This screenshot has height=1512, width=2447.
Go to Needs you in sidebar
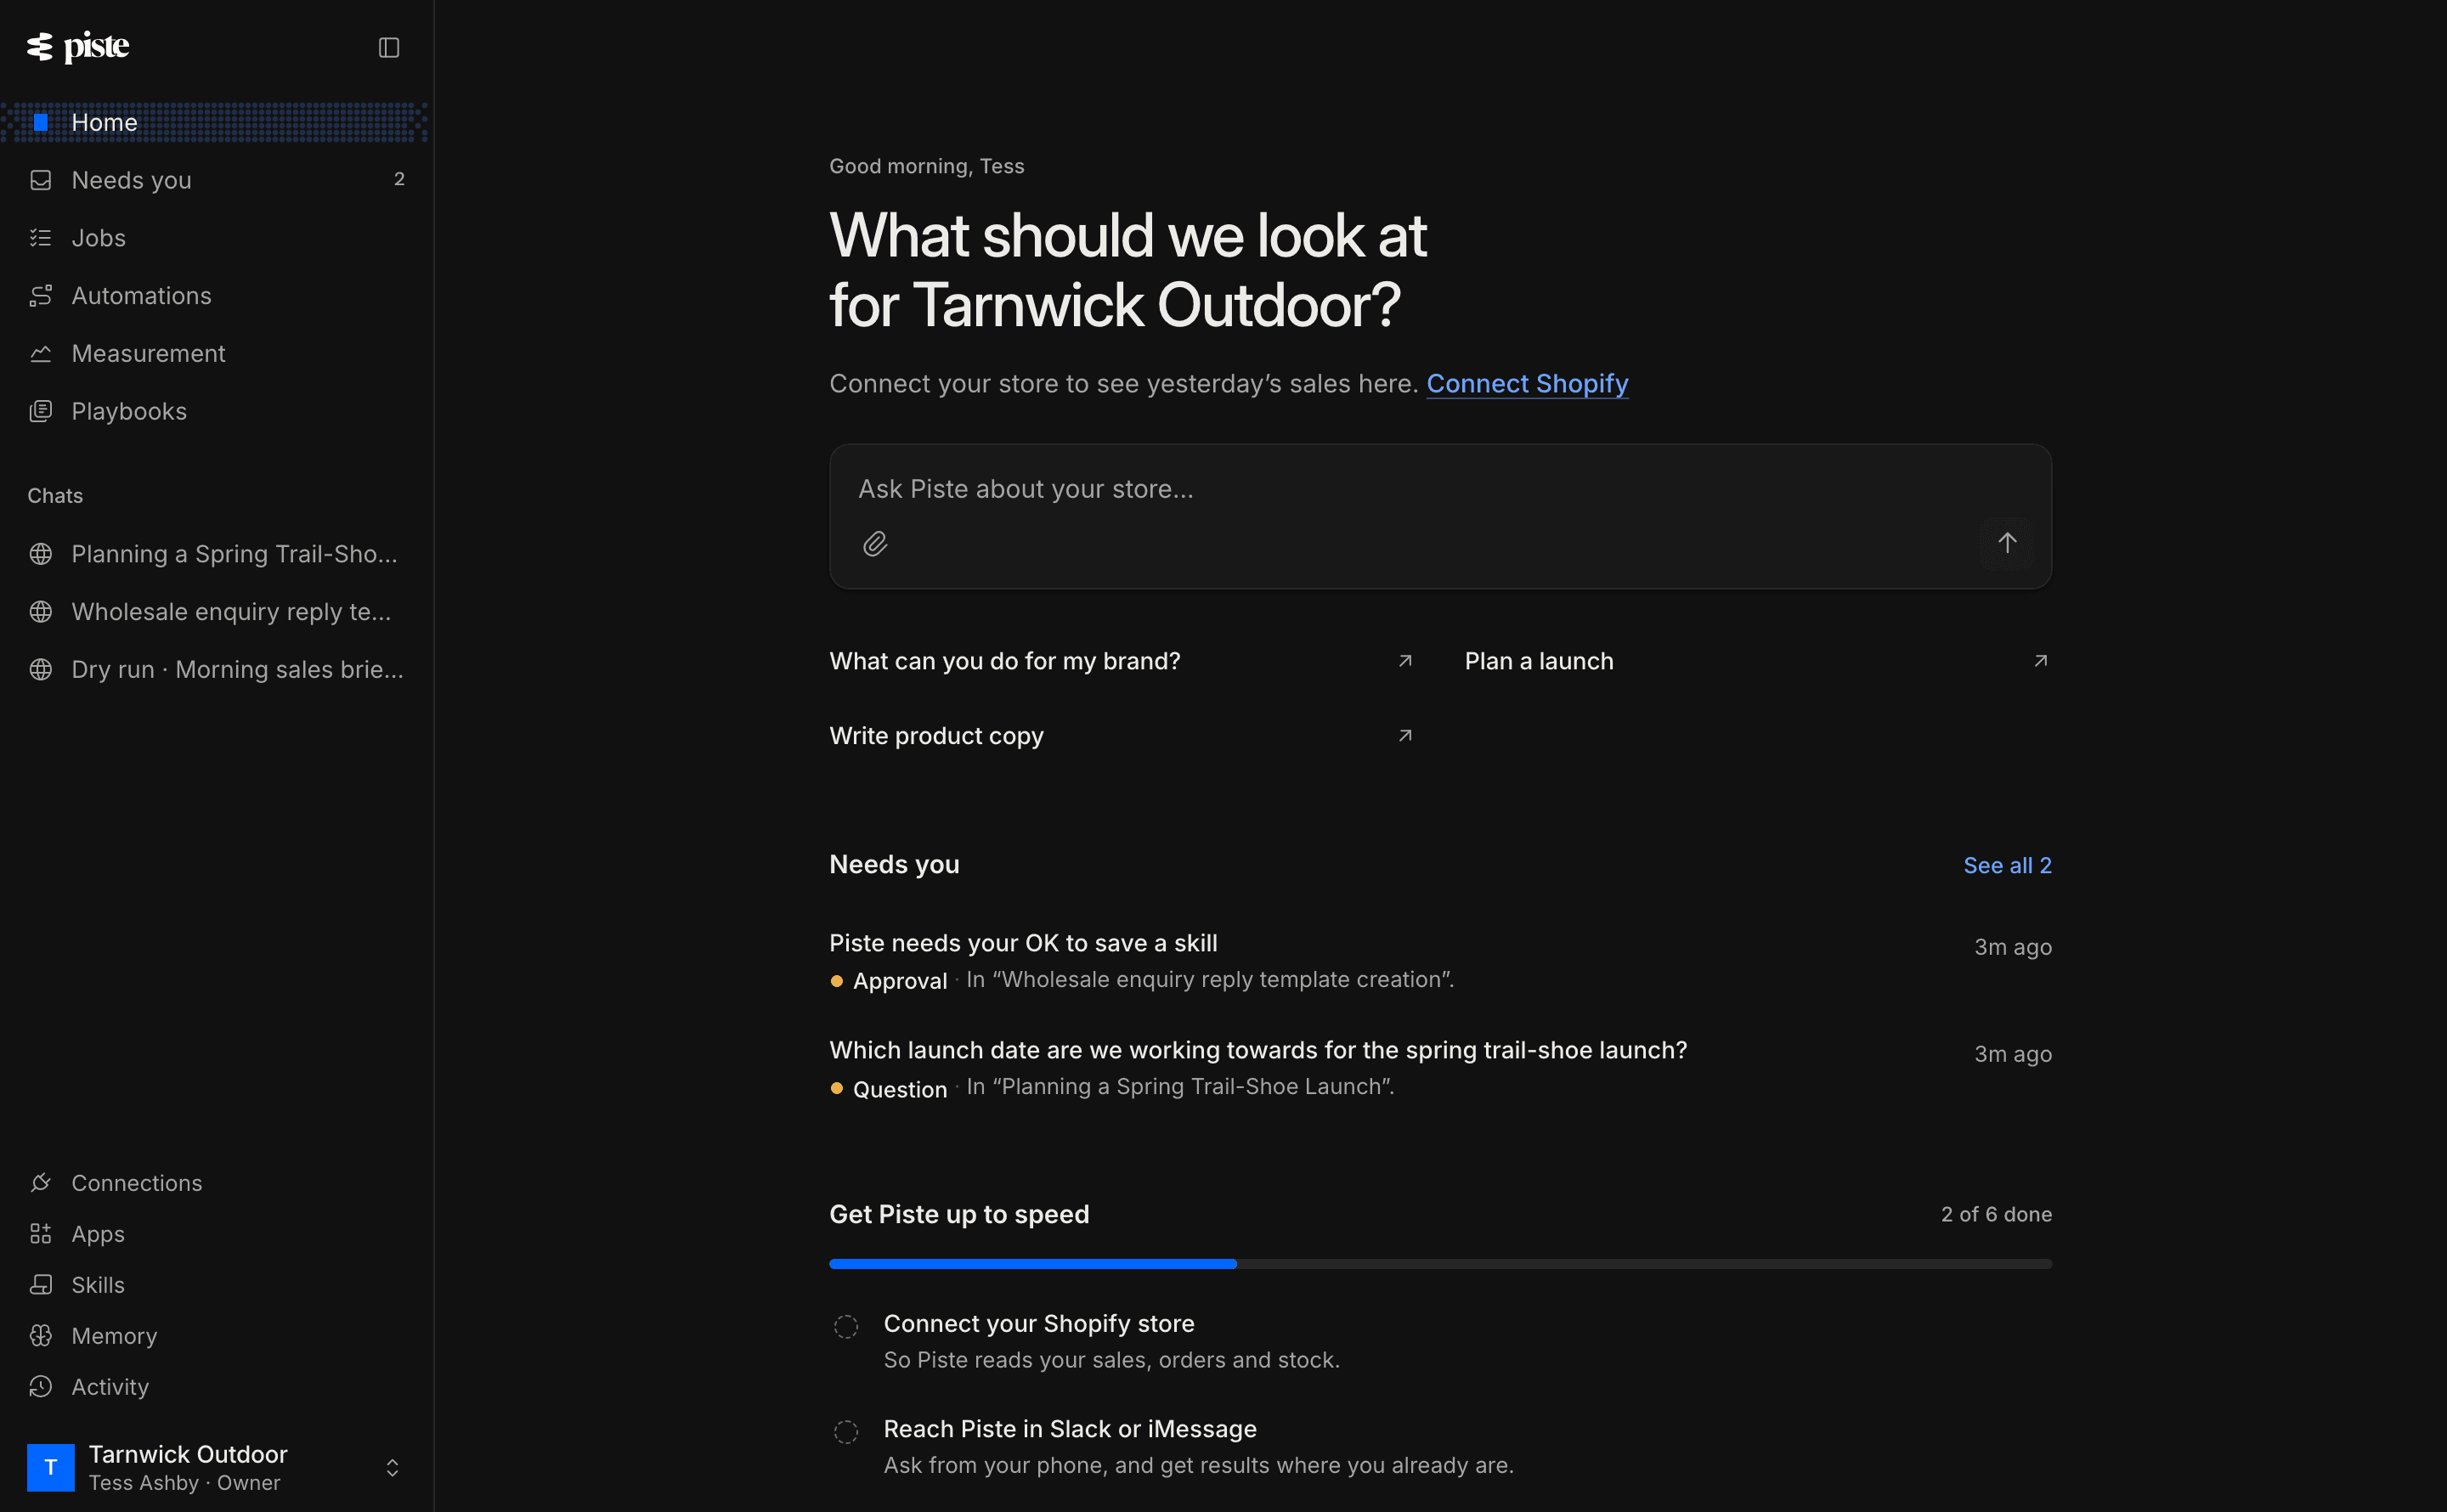(217, 180)
